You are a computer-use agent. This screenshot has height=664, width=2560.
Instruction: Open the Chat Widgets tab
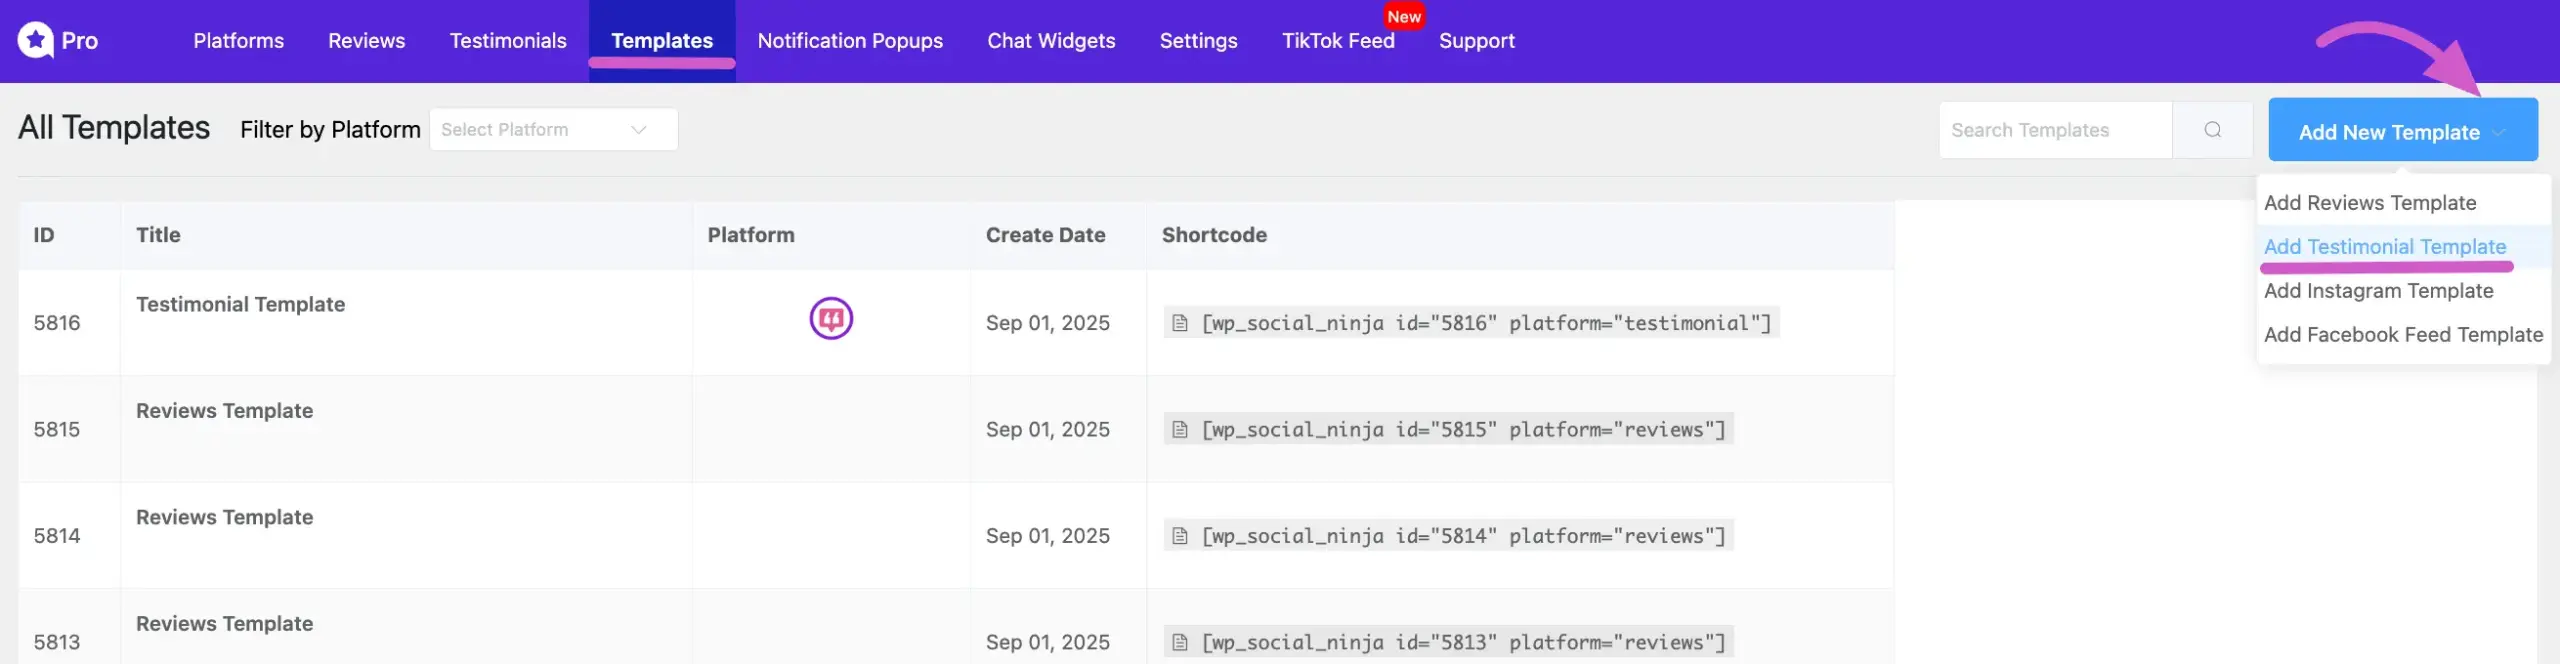(x=1051, y=41)
